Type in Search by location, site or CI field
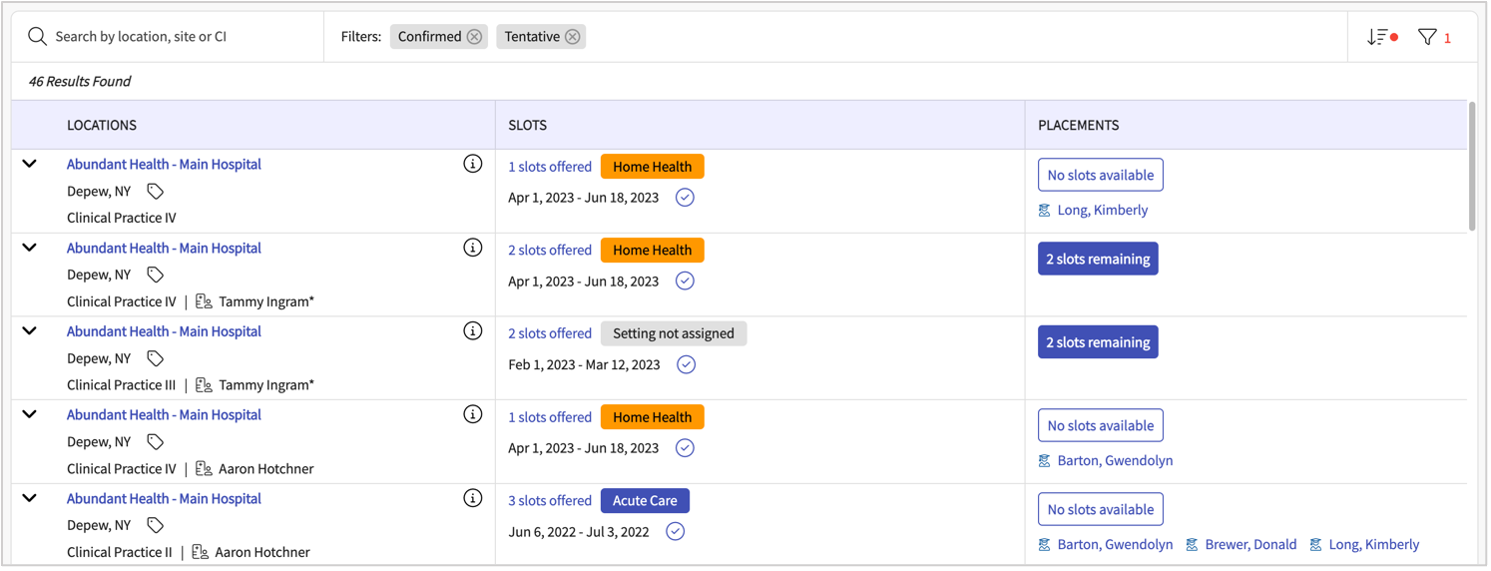 click(x=180, y=37)
